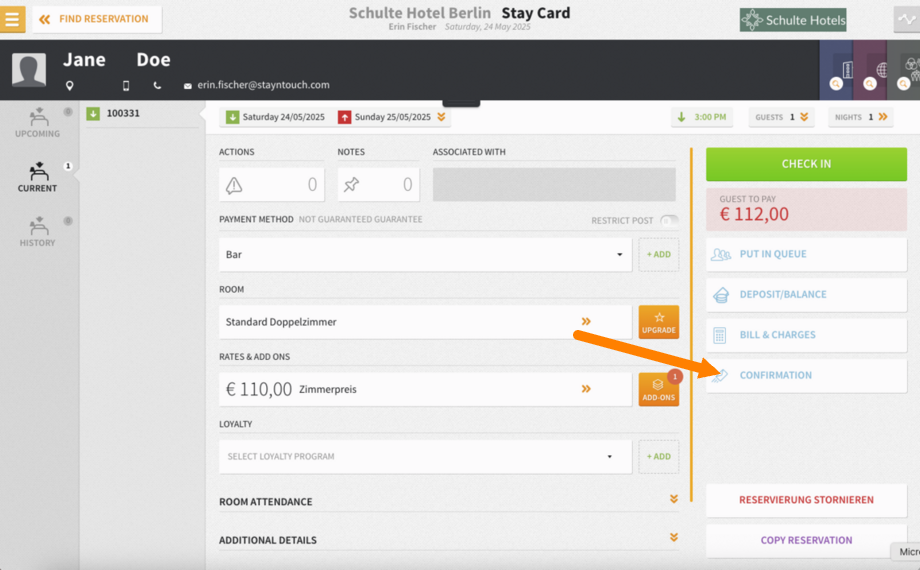Switch to History reservations tab

pos(38,232)
